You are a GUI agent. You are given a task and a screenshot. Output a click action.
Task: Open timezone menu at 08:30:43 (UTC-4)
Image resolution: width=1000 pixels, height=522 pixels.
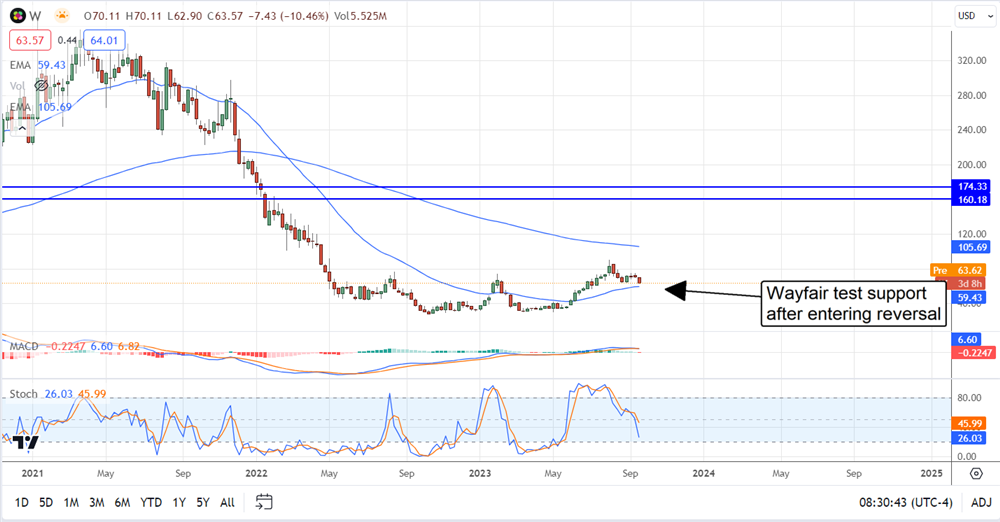(906, 503)
